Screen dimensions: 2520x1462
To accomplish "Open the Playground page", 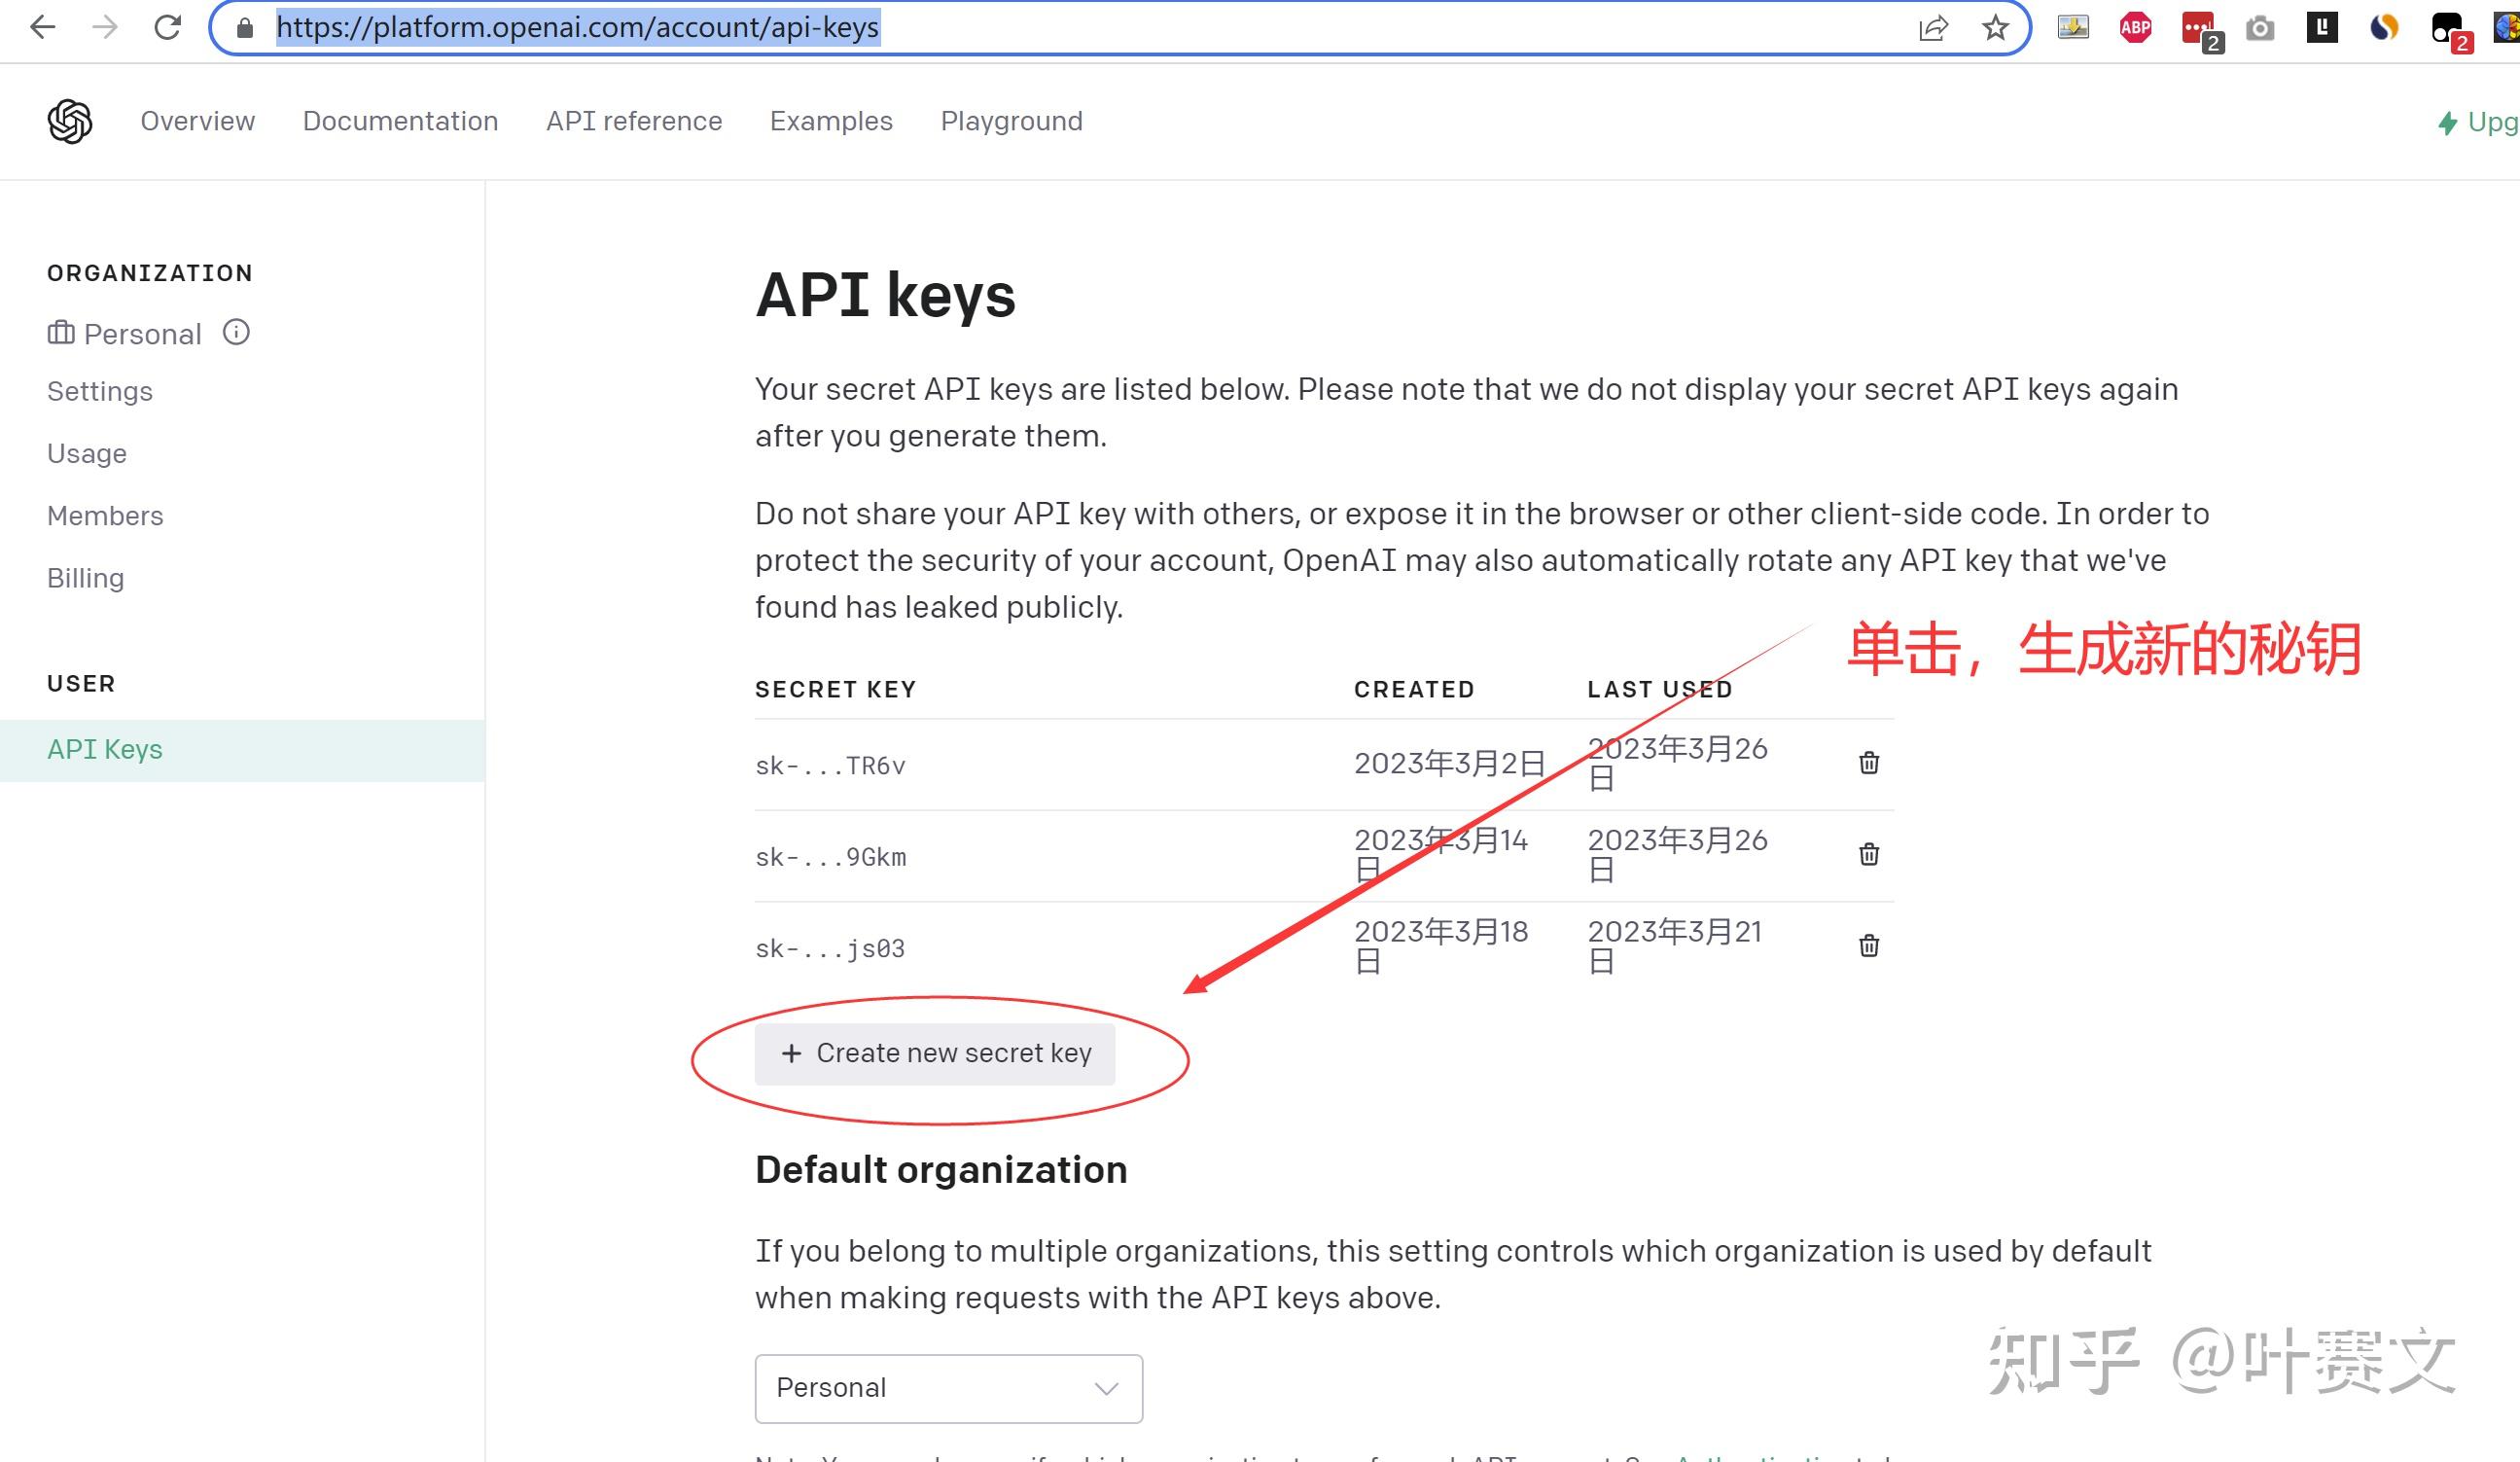I will (1011, 121).
